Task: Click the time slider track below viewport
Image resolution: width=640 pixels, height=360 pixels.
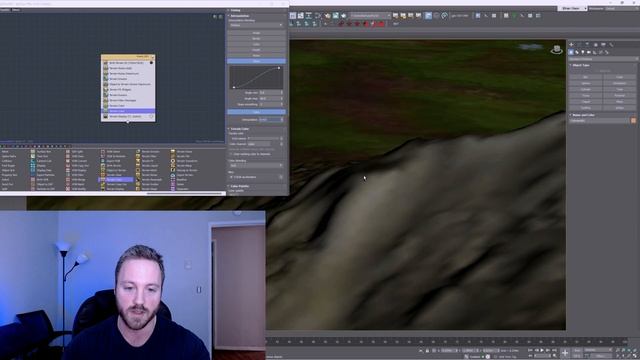Action: pos(447,341)
